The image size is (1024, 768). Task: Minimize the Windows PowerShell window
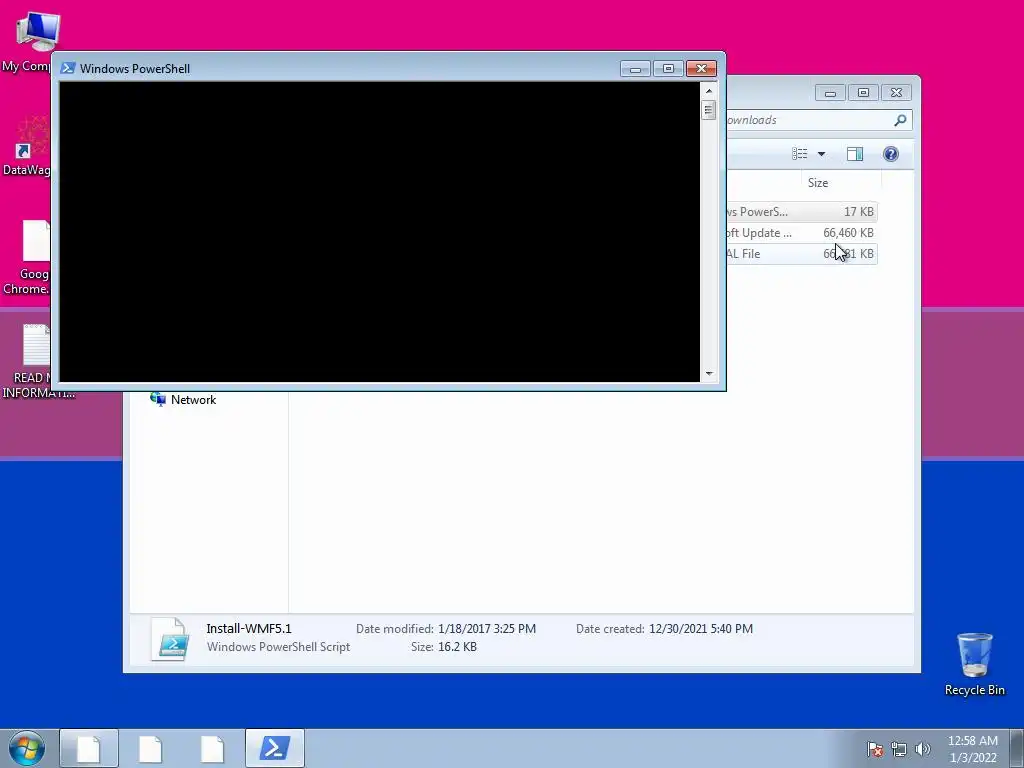point(635,69)
